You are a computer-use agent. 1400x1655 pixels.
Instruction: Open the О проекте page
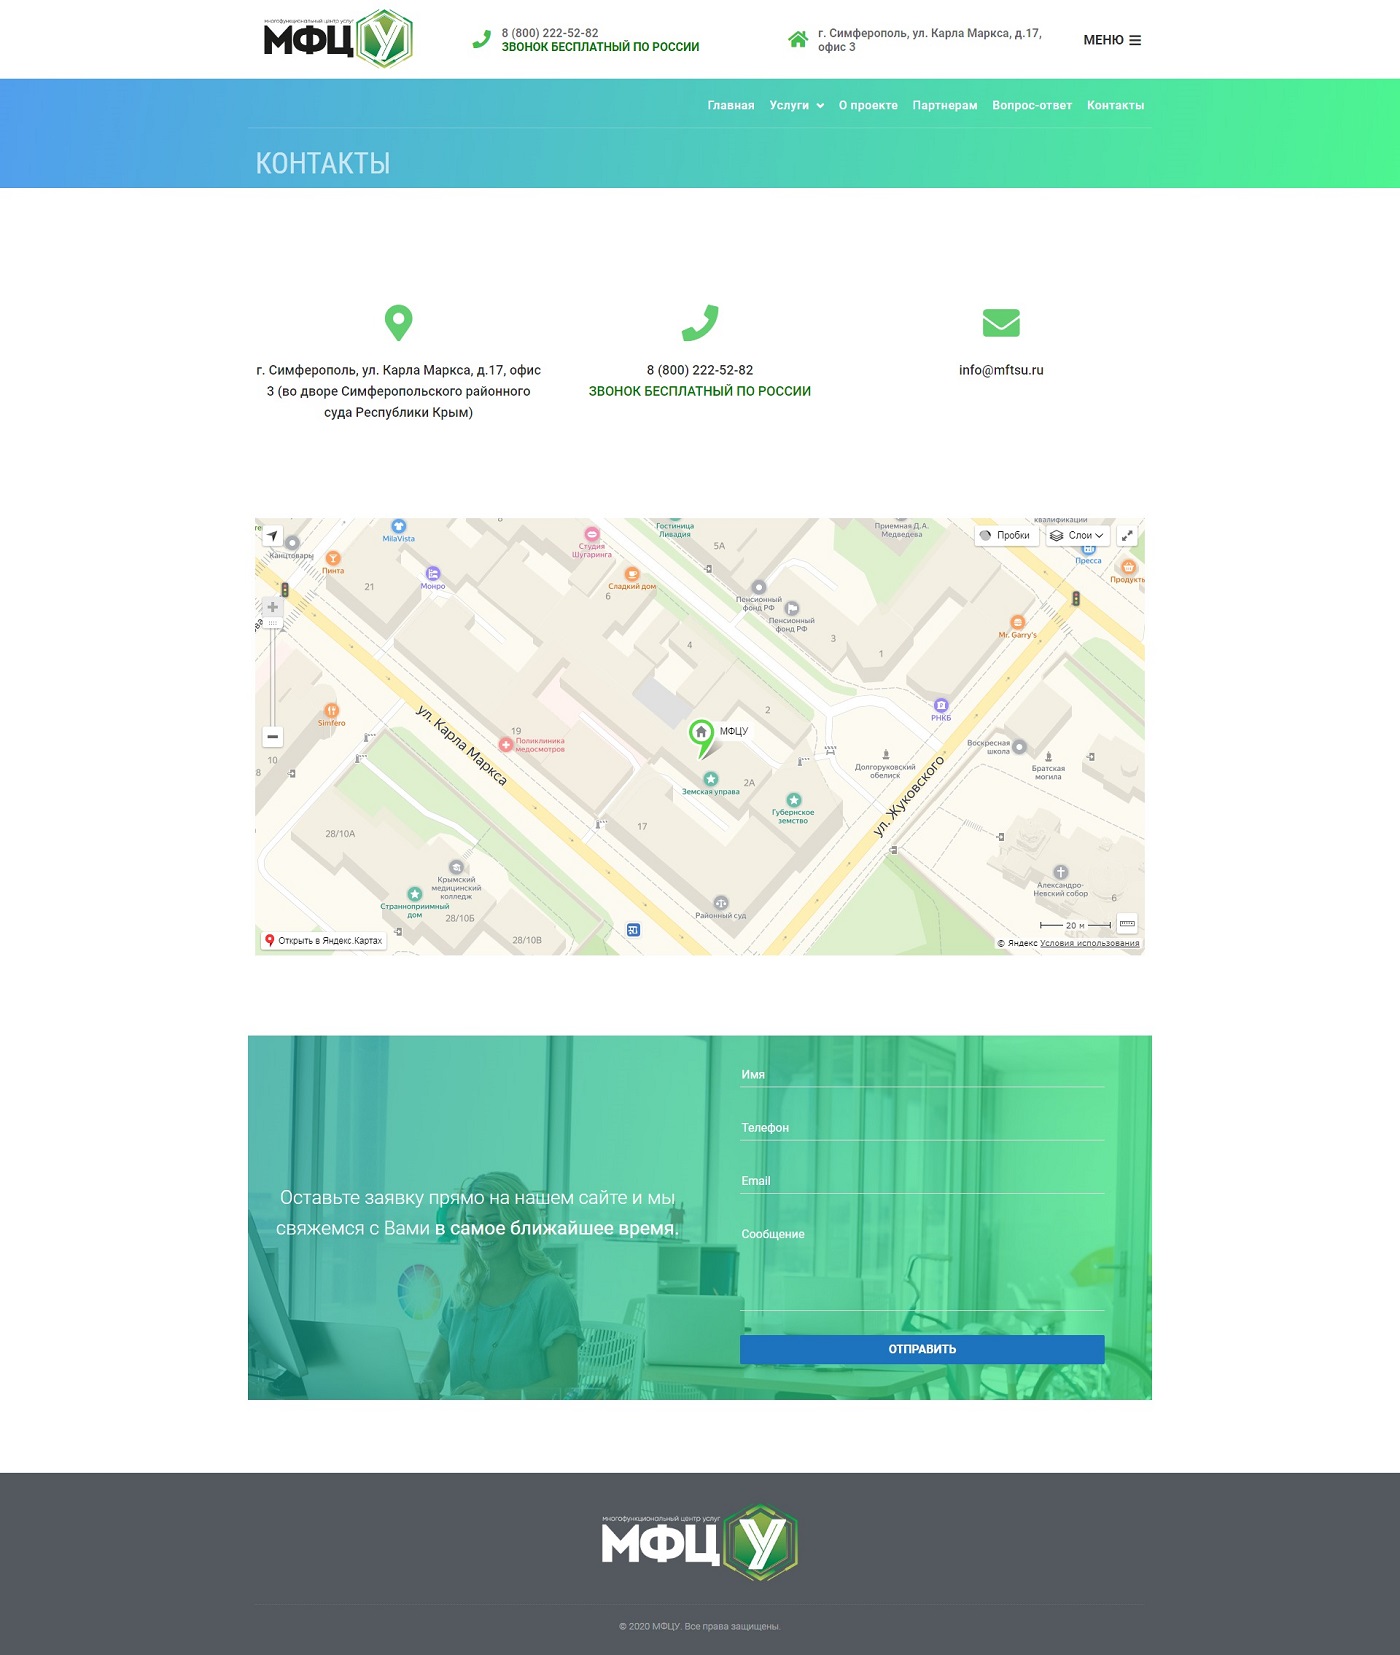click(x=868, y=105)
